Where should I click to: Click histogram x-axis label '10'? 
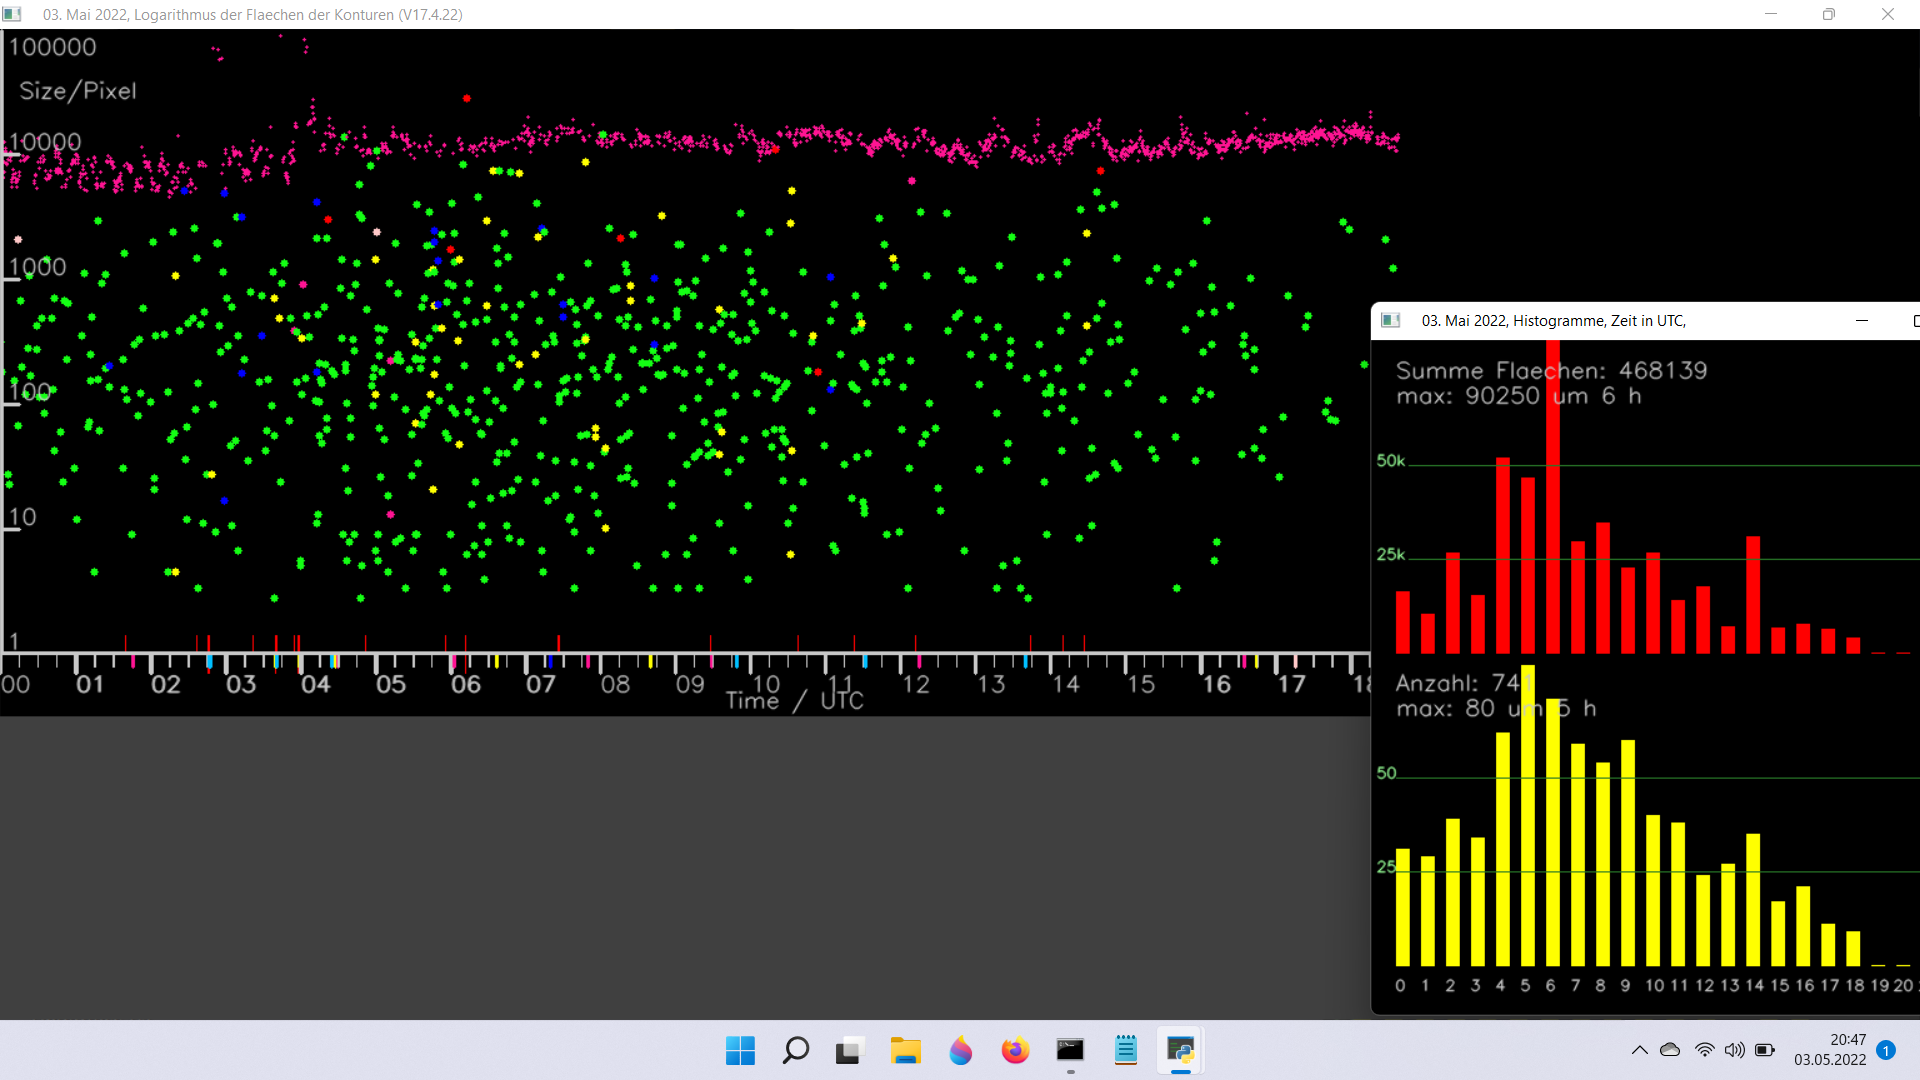pyautogui.click(x=1655, y=986)
